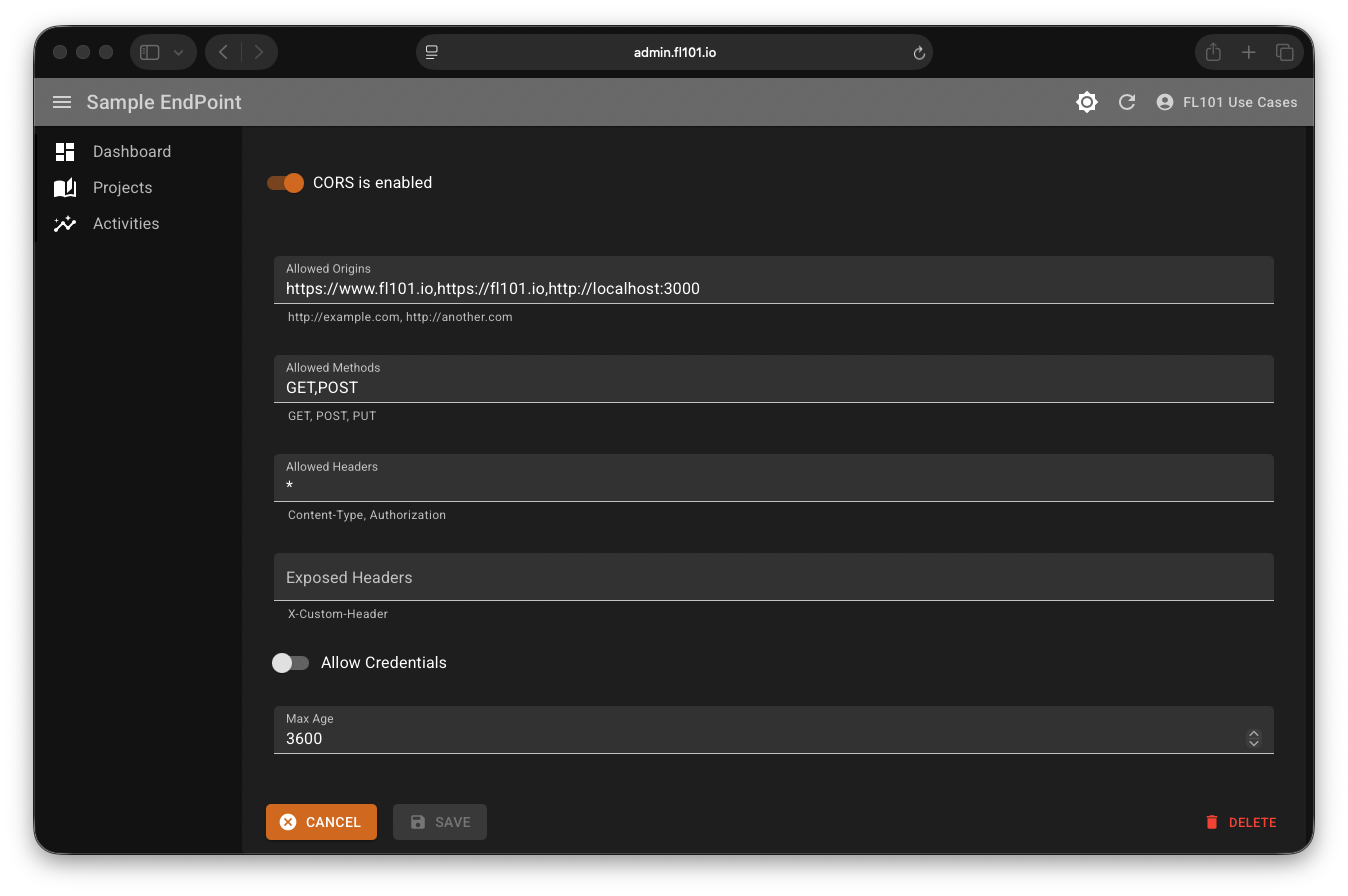
Task: Focus the Exposed Headers input field
Action: [x=772, y=578]
